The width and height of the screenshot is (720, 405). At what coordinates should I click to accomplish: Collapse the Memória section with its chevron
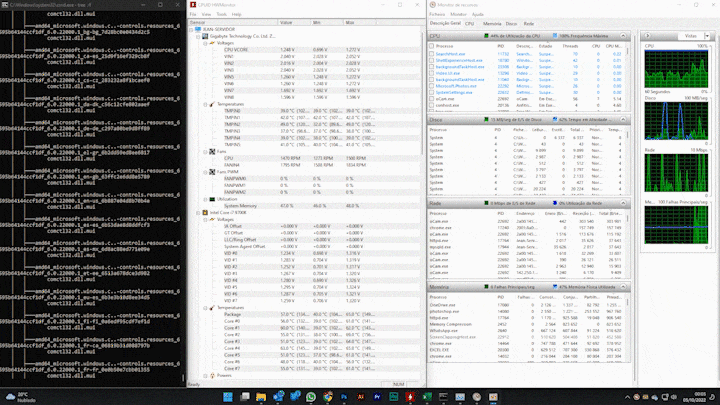click(x=623, y=287)
